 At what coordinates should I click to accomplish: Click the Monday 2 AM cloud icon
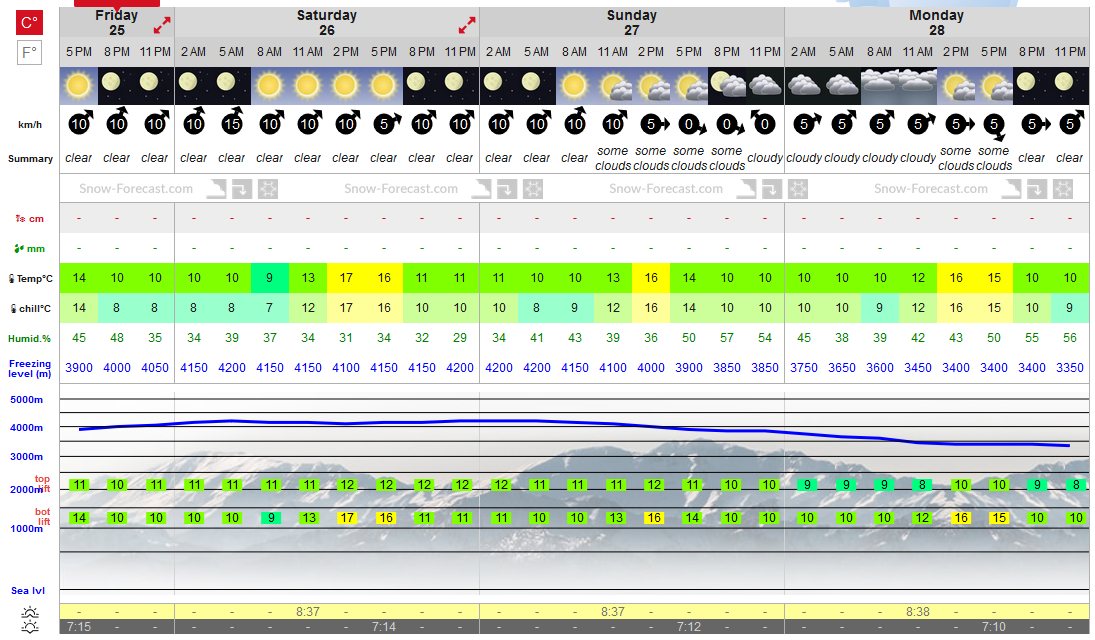tap(804, 85)
